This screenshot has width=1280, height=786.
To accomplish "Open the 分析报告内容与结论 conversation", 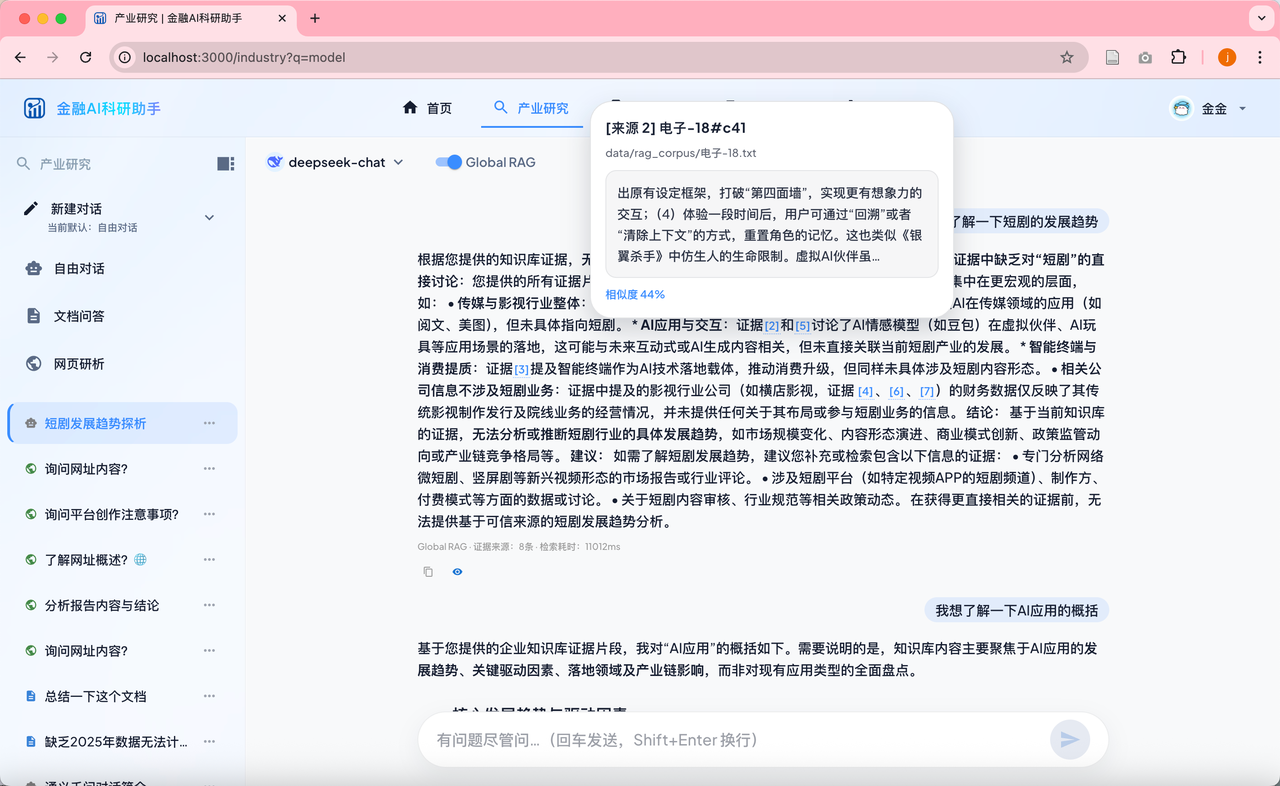I will (x=102, y=605).
